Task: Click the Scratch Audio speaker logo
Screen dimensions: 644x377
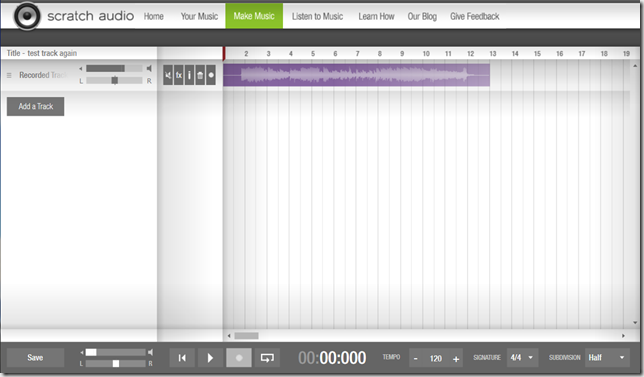Action: click(27, 16)
